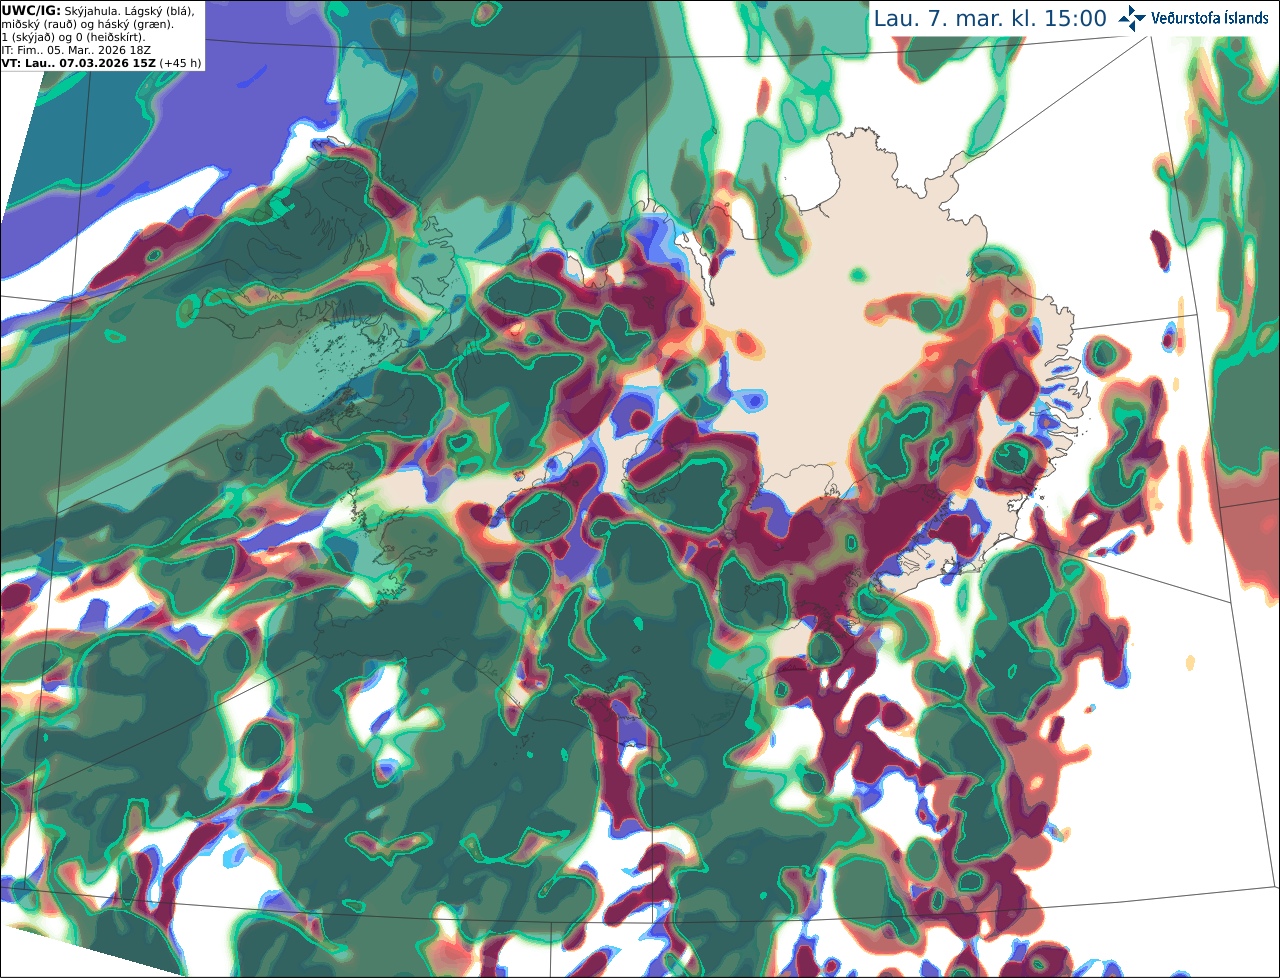
Task: Click the "Veðurstofa Íslands" name text
Action: [x=1210, y=18]
